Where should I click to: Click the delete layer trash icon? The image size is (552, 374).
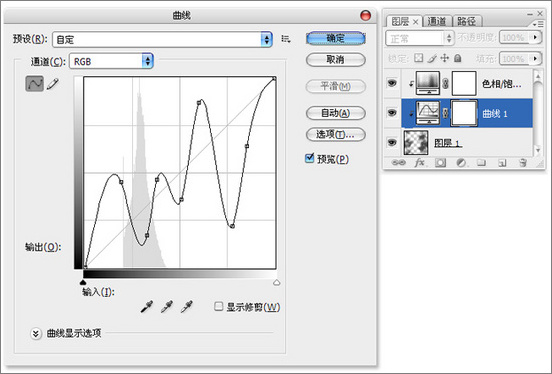pyautogui.click(x=523, y=163)
